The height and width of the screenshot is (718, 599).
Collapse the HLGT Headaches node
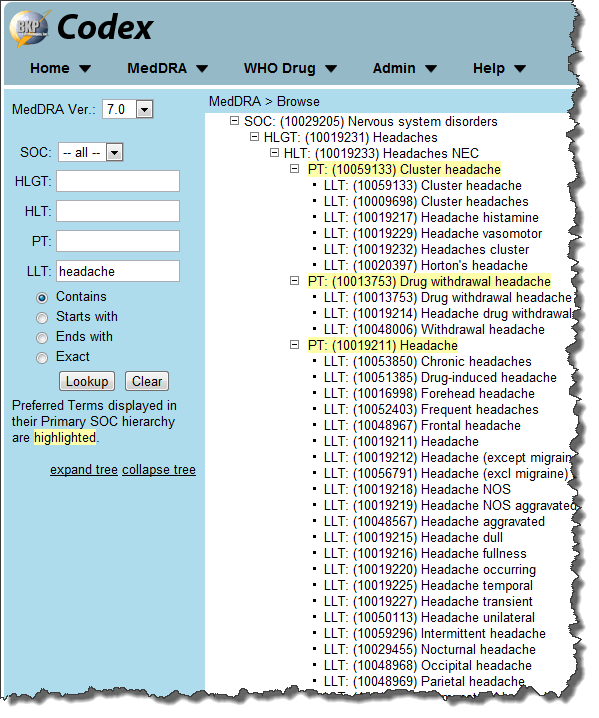tap(255, 137)
